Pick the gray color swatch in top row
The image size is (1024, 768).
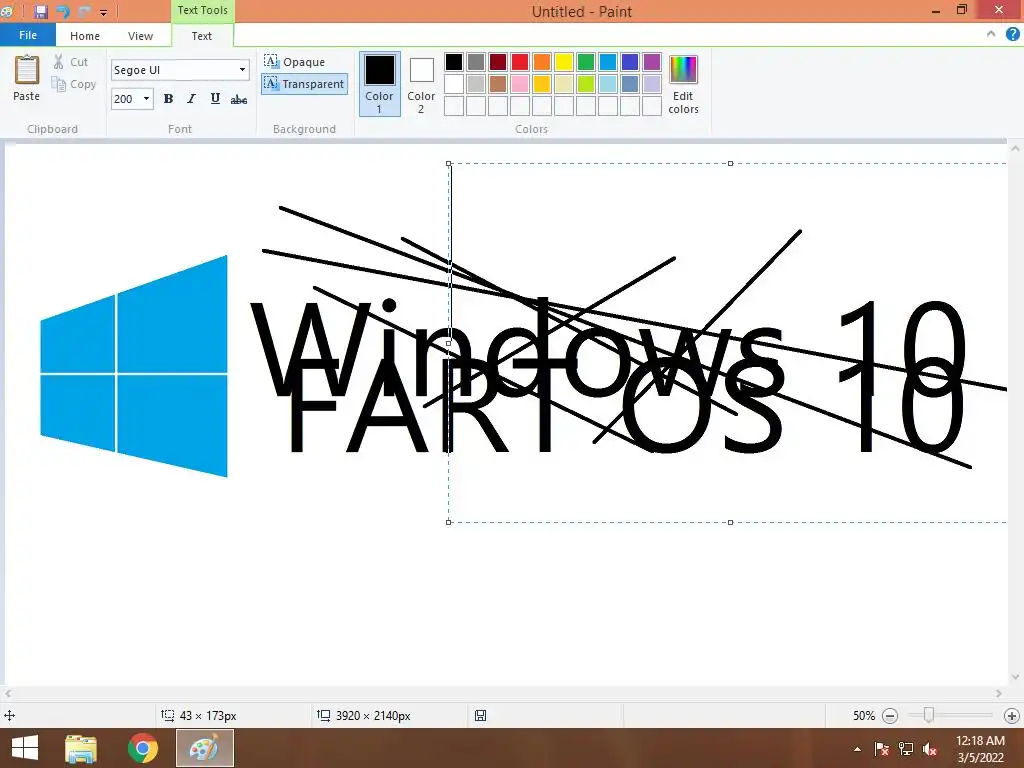[x=476, y=62]
